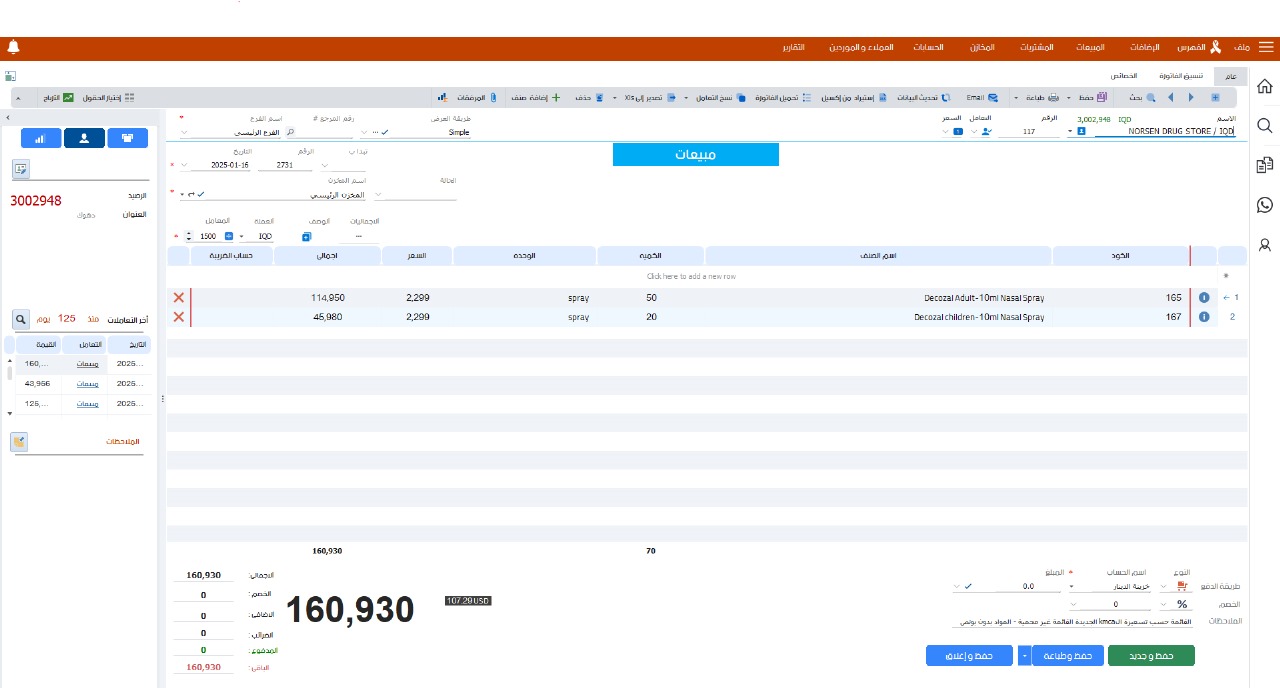The height and width of the screenshot is (688, 1280).
Task: Open the bar chart panel button
Action: click(41, 139)
